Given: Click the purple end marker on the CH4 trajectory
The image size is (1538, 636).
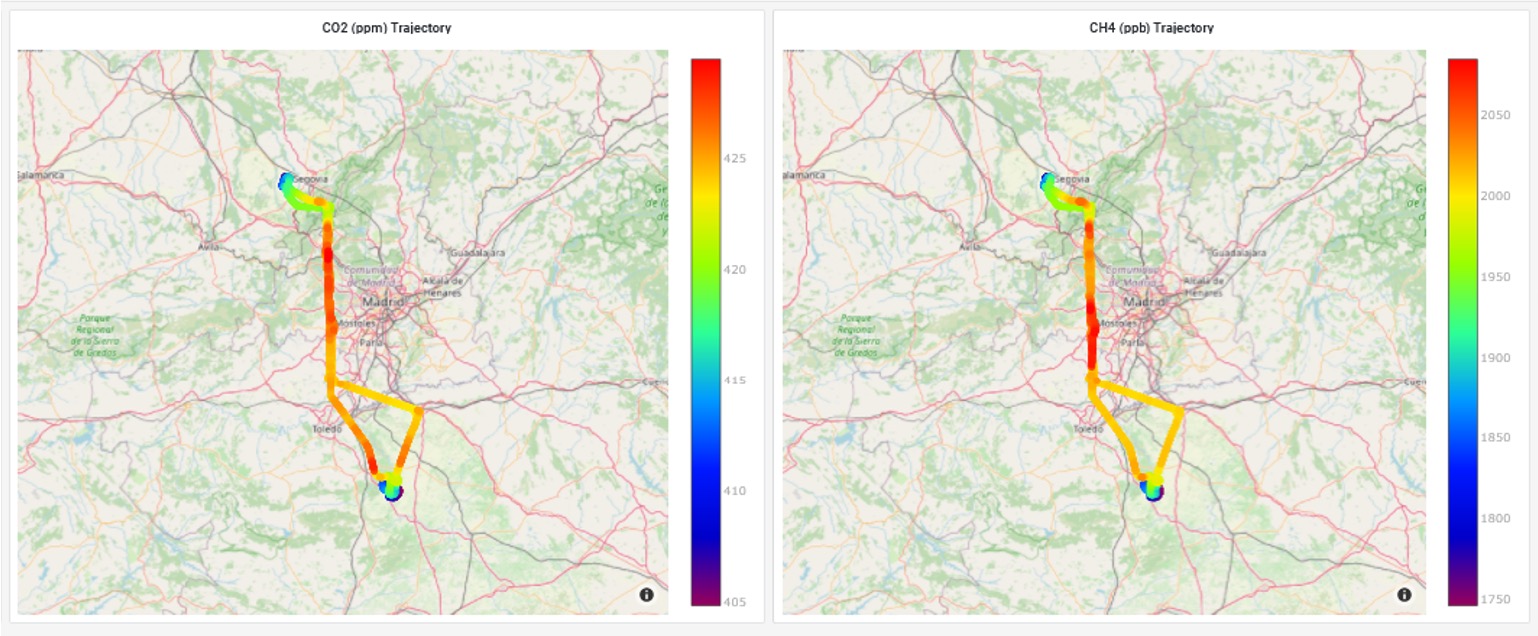Looking at the screenshot, I should point(1155,494).
